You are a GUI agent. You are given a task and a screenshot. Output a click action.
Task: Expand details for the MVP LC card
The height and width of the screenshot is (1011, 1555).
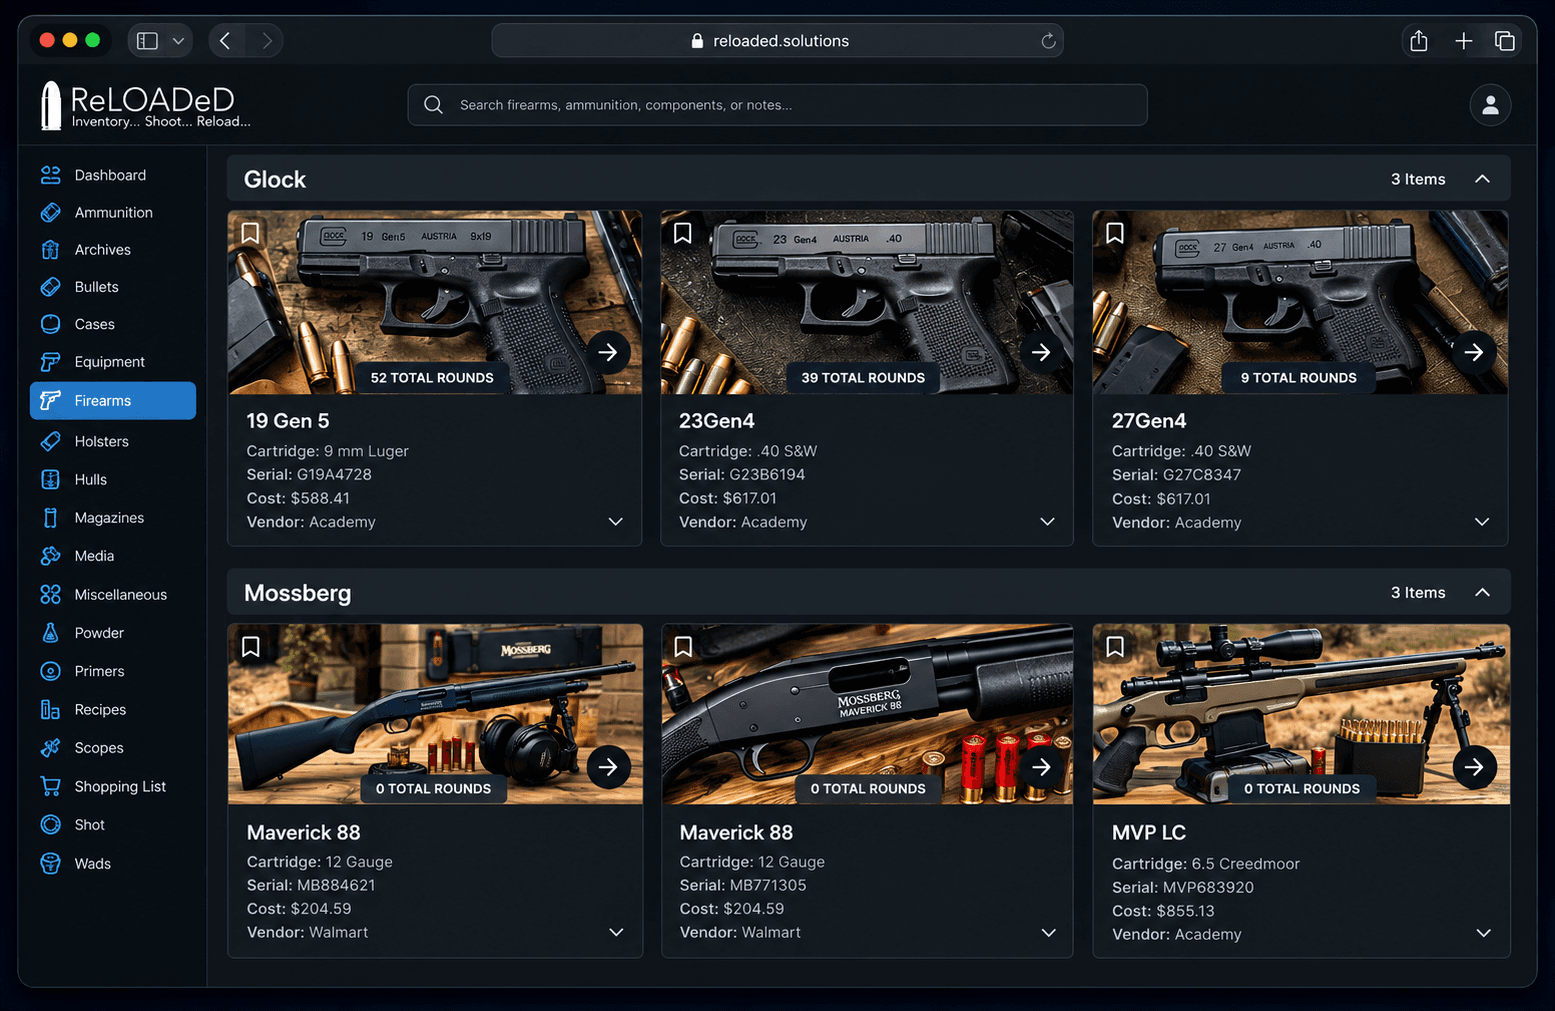(x=1484, y=933)
